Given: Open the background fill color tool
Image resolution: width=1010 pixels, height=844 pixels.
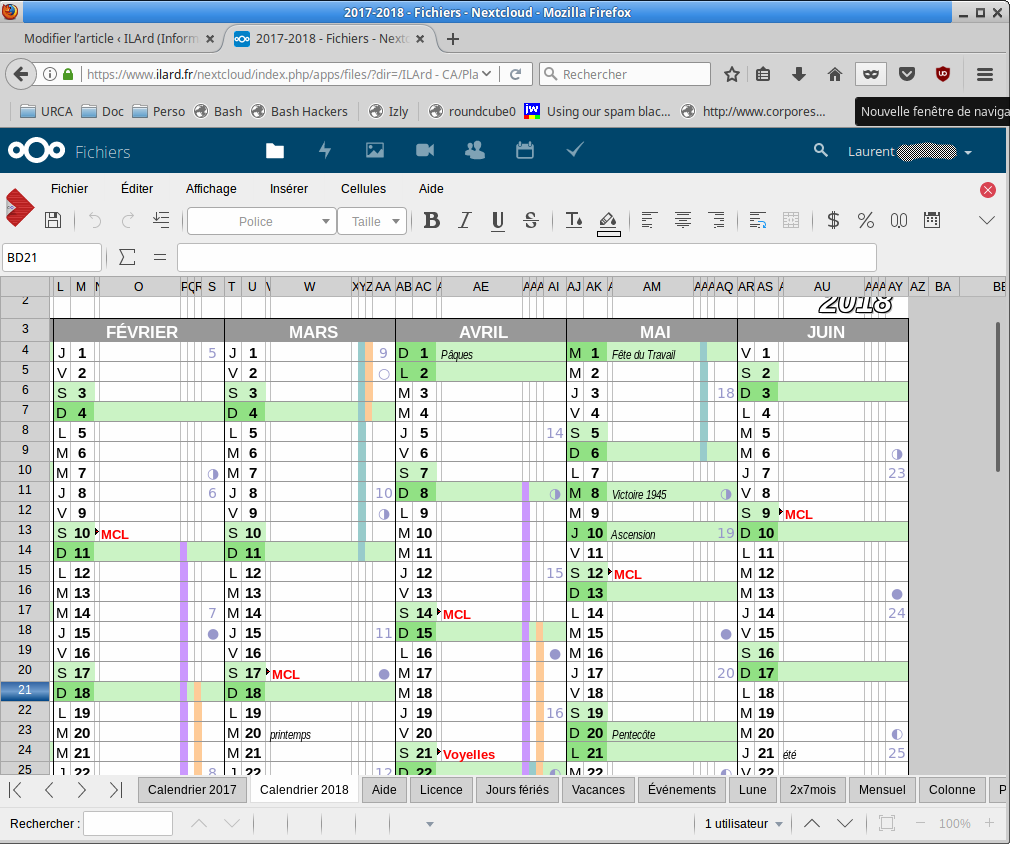Looking at the screenshot, I should click(x=608, y=223).
